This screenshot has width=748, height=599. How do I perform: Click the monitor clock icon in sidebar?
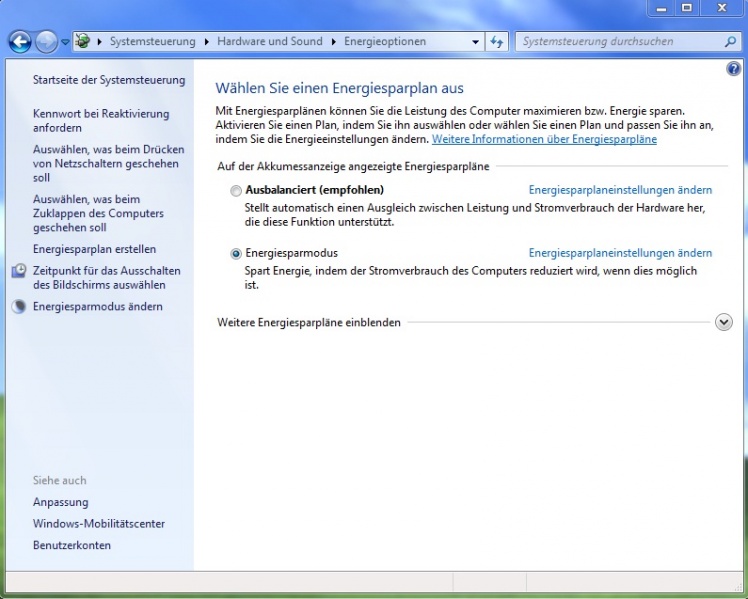[19, 270]
